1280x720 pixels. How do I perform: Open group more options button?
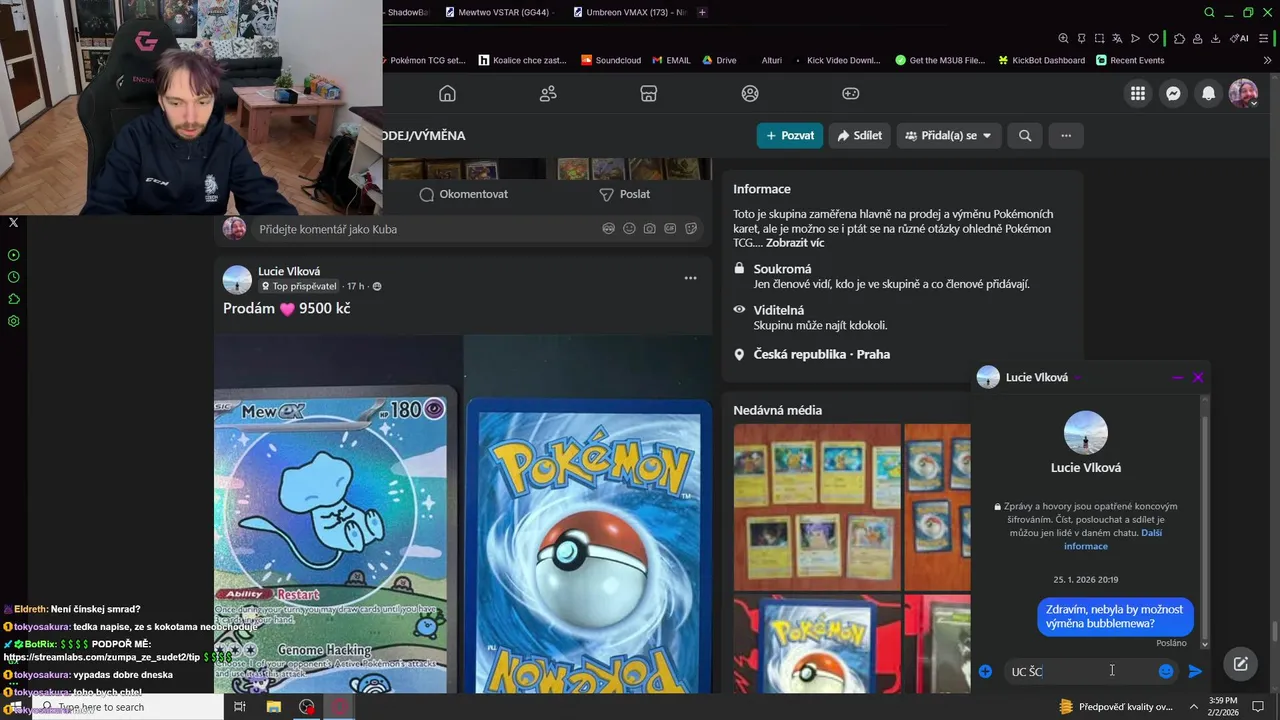(x=1066, y=136)
